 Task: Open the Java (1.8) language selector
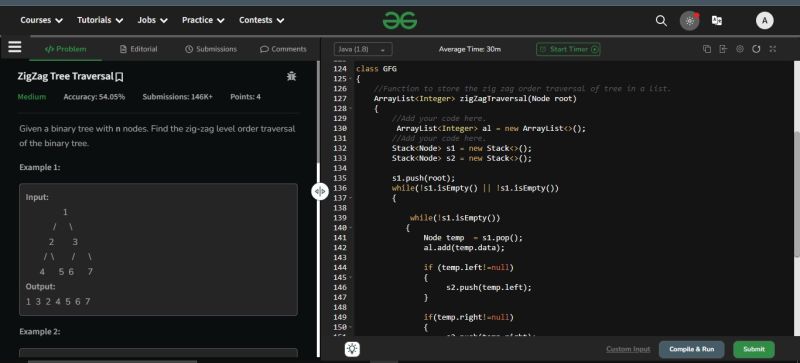[x=363, y=50]
